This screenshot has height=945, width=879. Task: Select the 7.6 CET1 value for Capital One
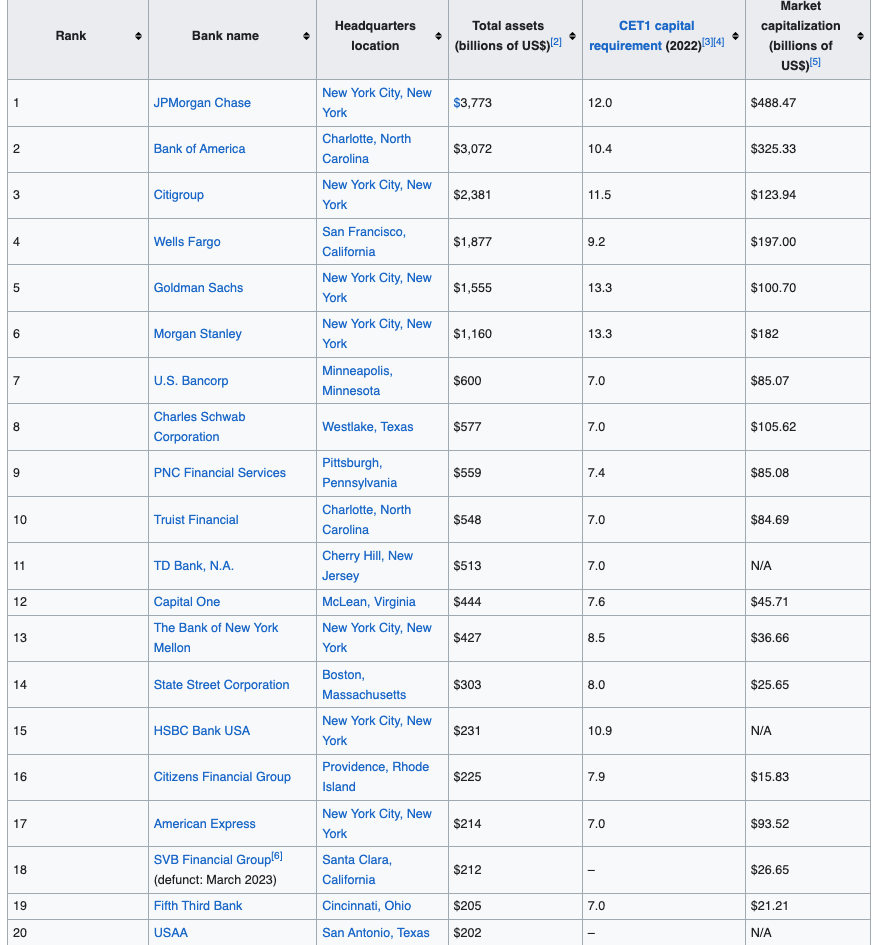coord(596,602)
